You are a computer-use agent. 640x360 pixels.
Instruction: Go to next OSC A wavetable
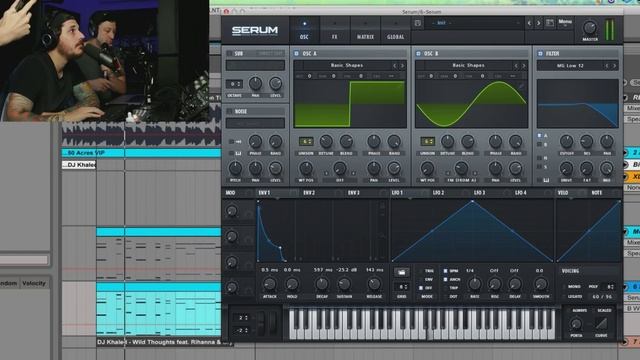click(402, 66)
